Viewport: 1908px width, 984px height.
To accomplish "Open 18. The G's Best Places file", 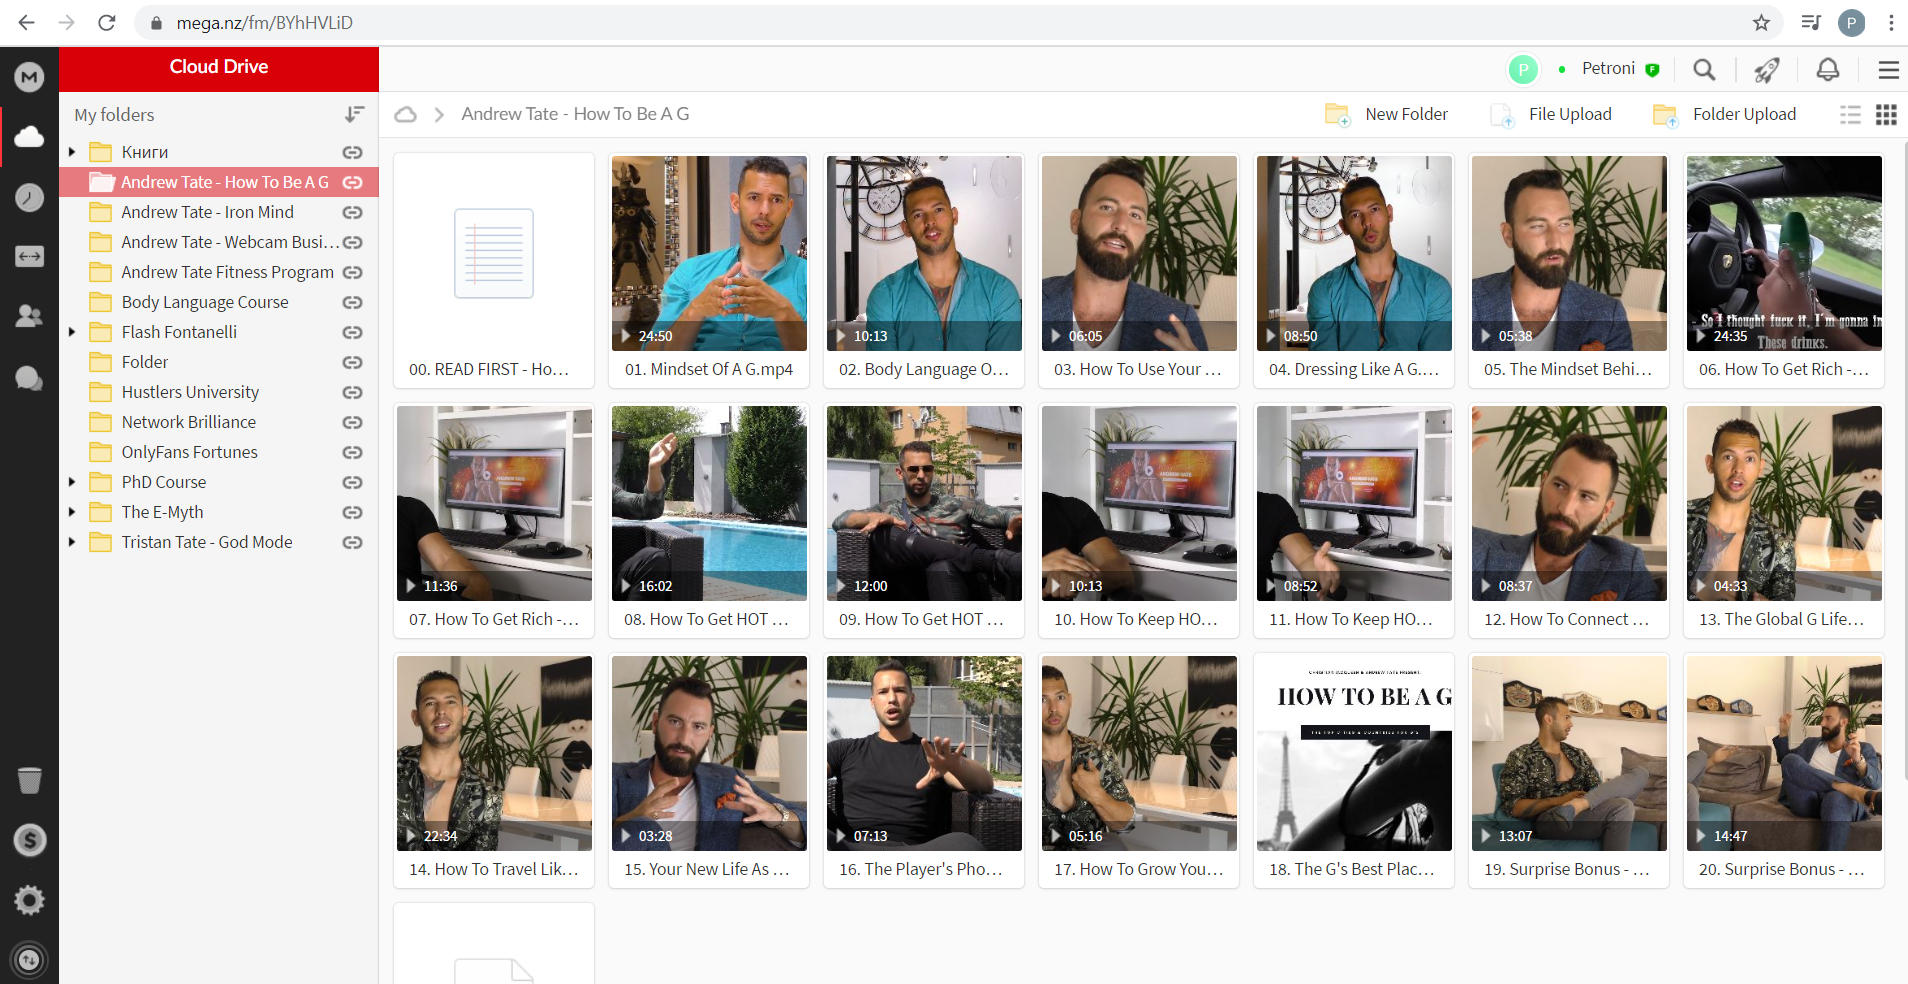I will pos(1354,770).
